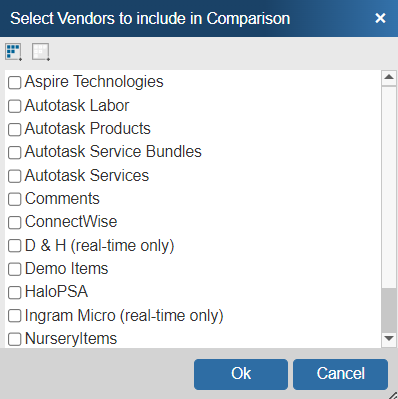
Task: Tick the Autotask Products checkbox
Action: click(15, 129)
